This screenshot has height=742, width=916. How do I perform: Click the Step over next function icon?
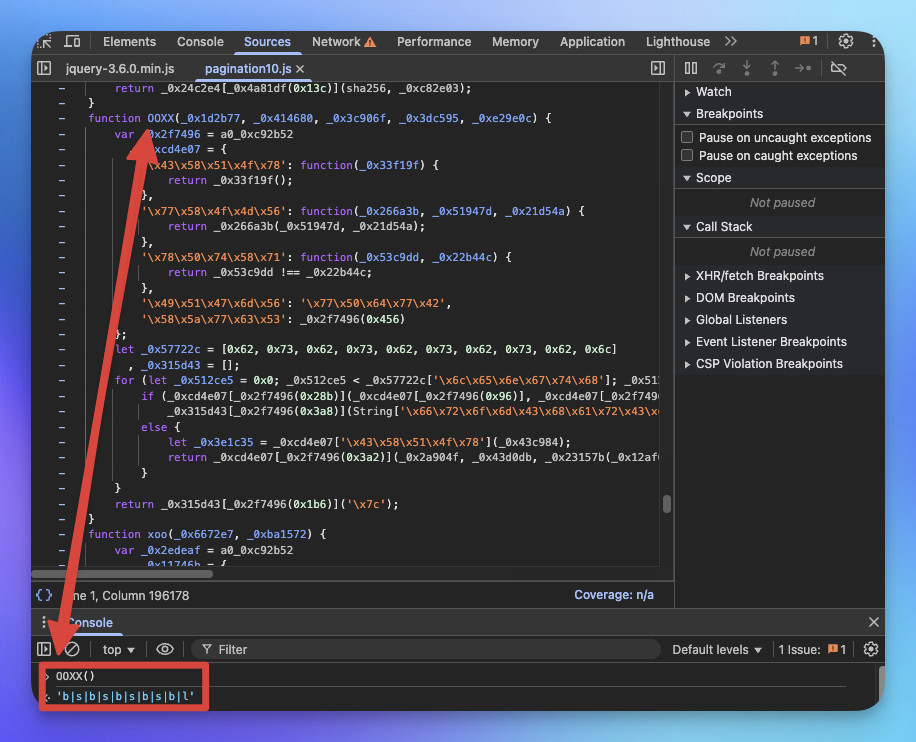(x=719, y=68)
